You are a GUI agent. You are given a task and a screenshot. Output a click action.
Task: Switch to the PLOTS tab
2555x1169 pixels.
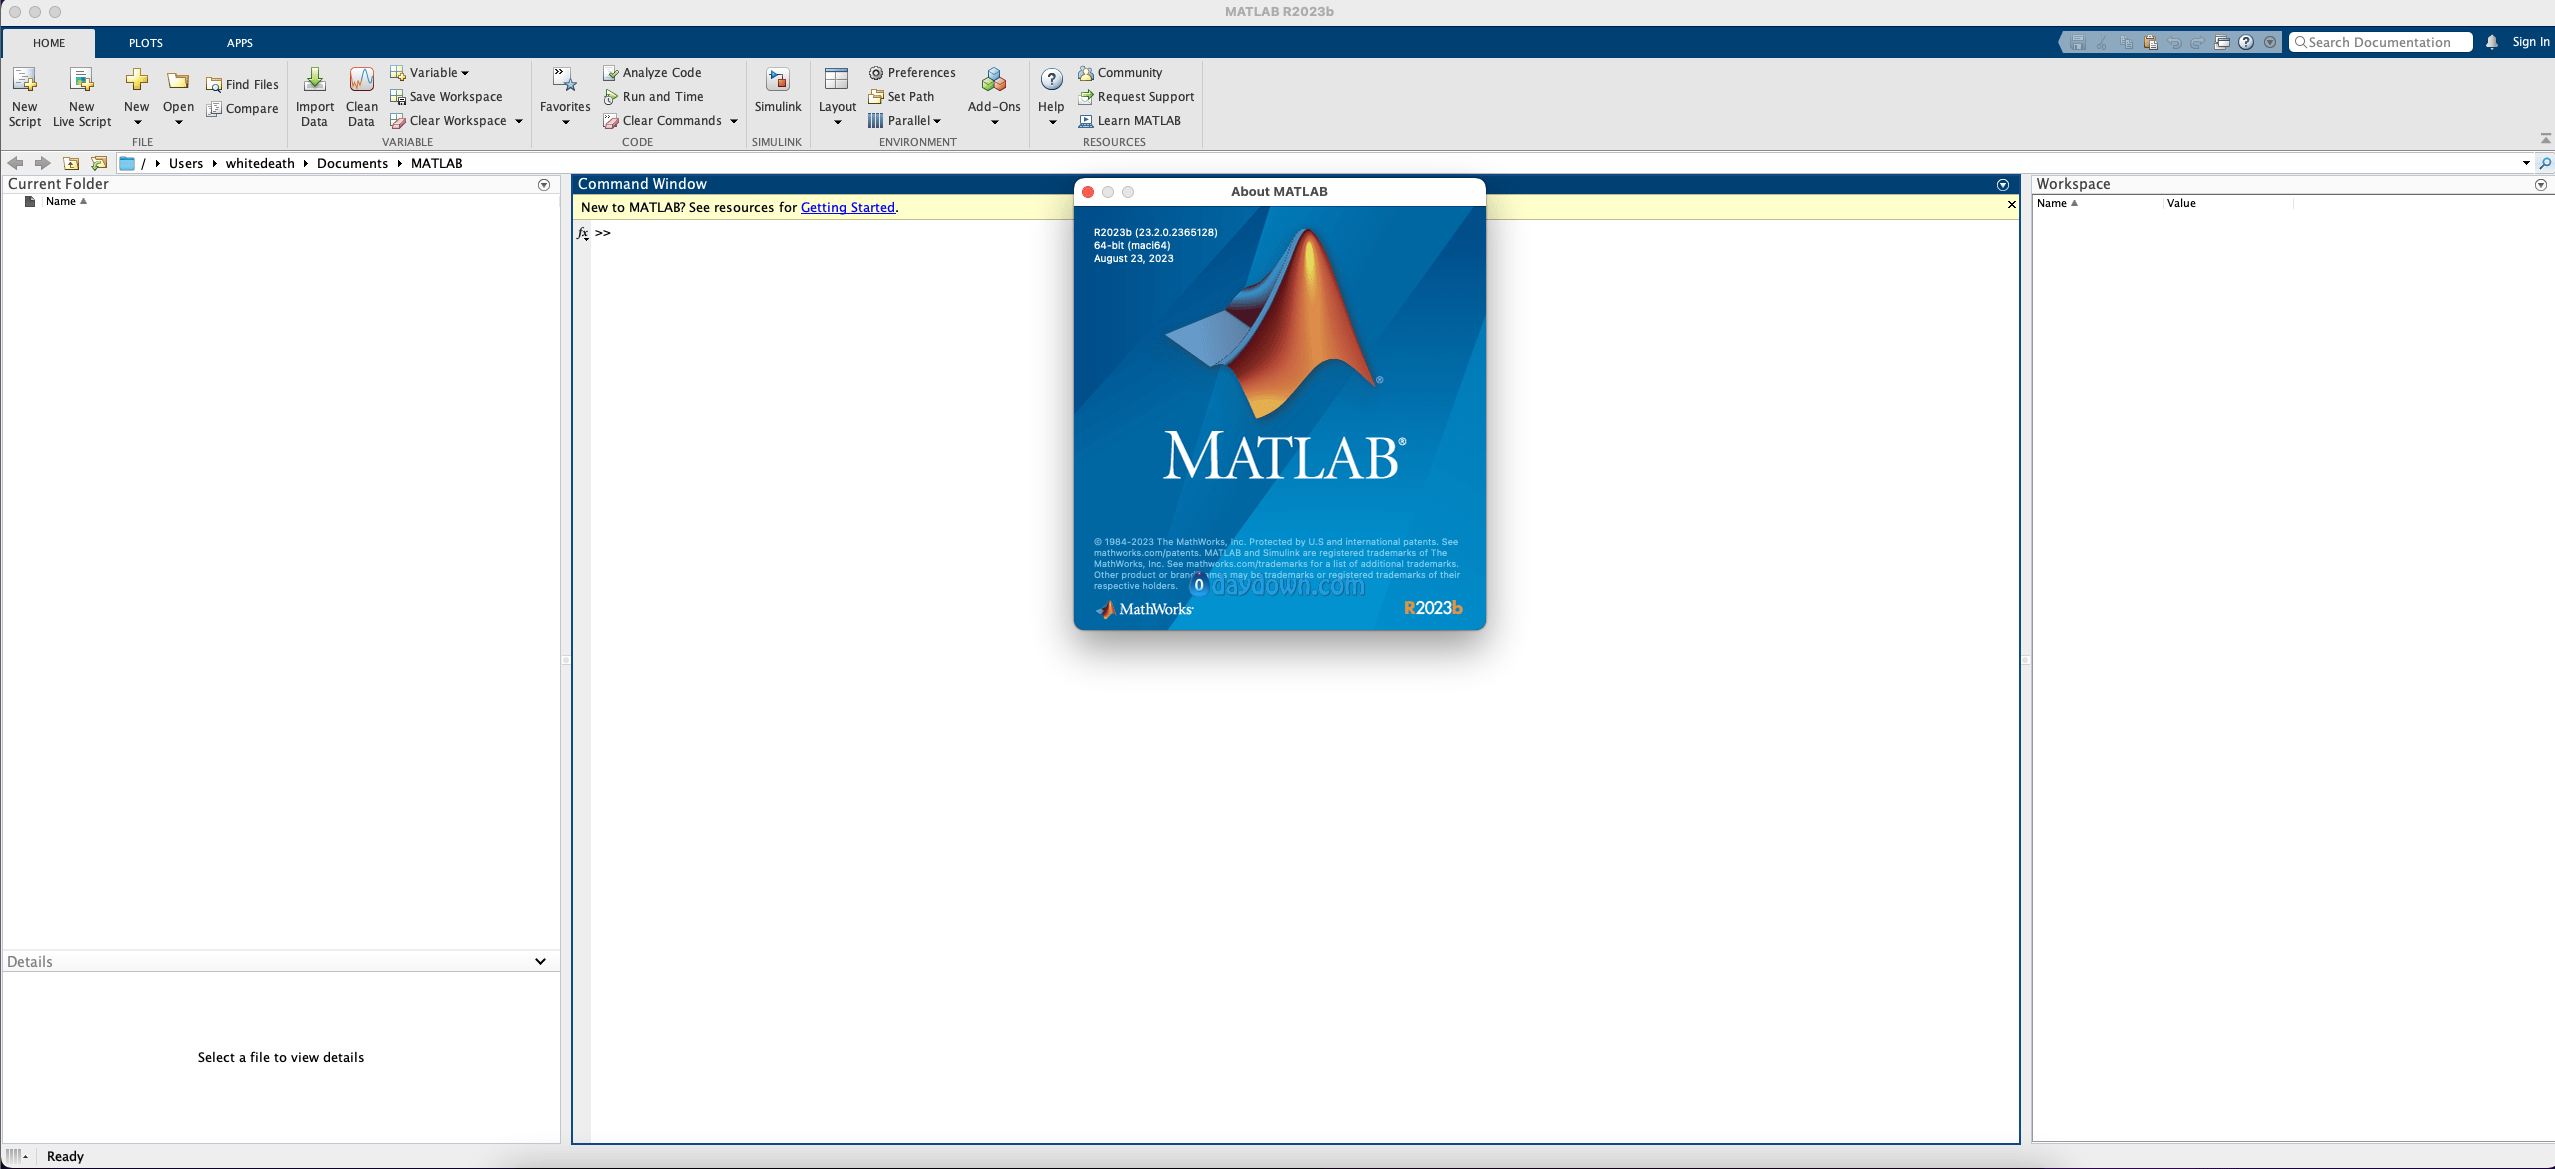pos(145,43)
